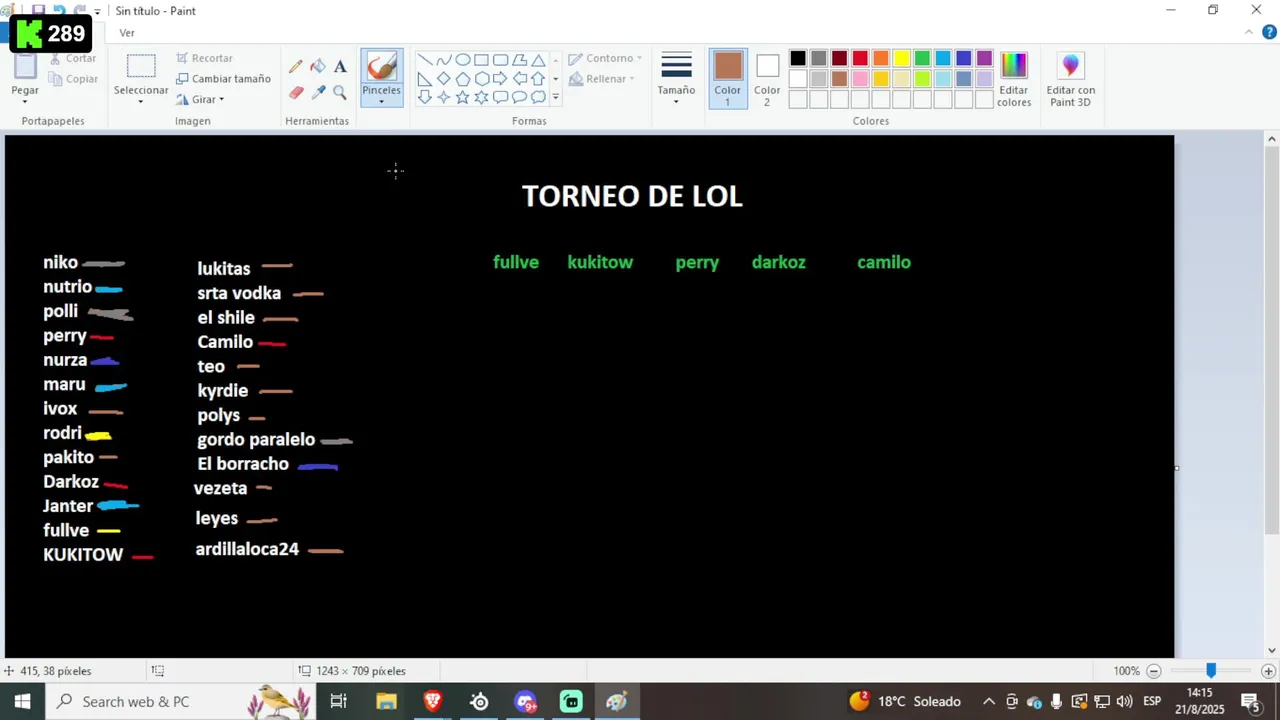Select the Text tool
The height and width of the screenshot is (720, 1280).
coord(340,67)
